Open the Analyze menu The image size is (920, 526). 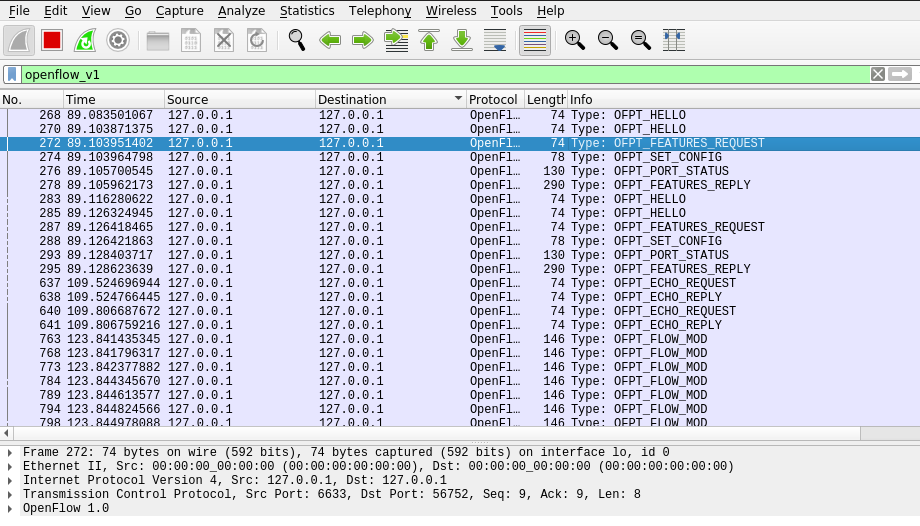(x=241, y=11)
